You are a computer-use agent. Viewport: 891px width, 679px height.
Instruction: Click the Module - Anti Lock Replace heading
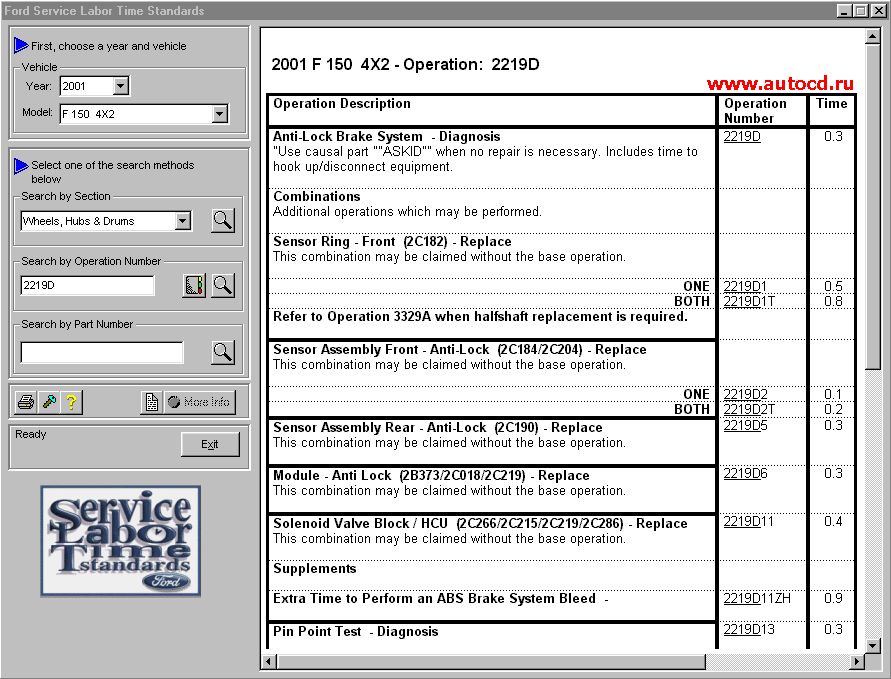[431, 476]
